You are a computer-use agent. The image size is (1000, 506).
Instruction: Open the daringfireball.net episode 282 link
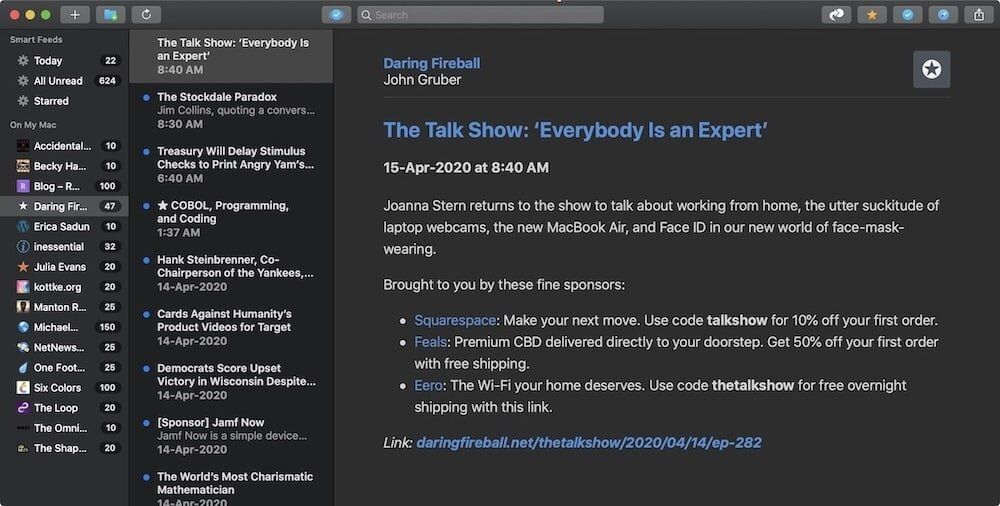tap(589, 442)
